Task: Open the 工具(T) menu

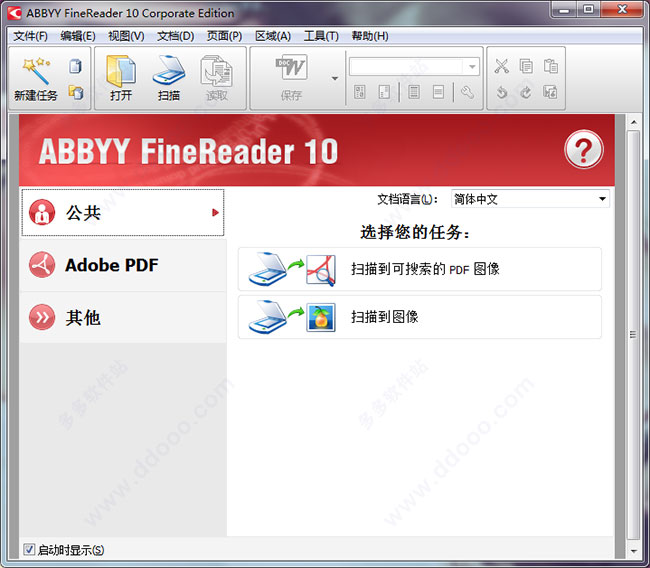Action: [321, 36]
